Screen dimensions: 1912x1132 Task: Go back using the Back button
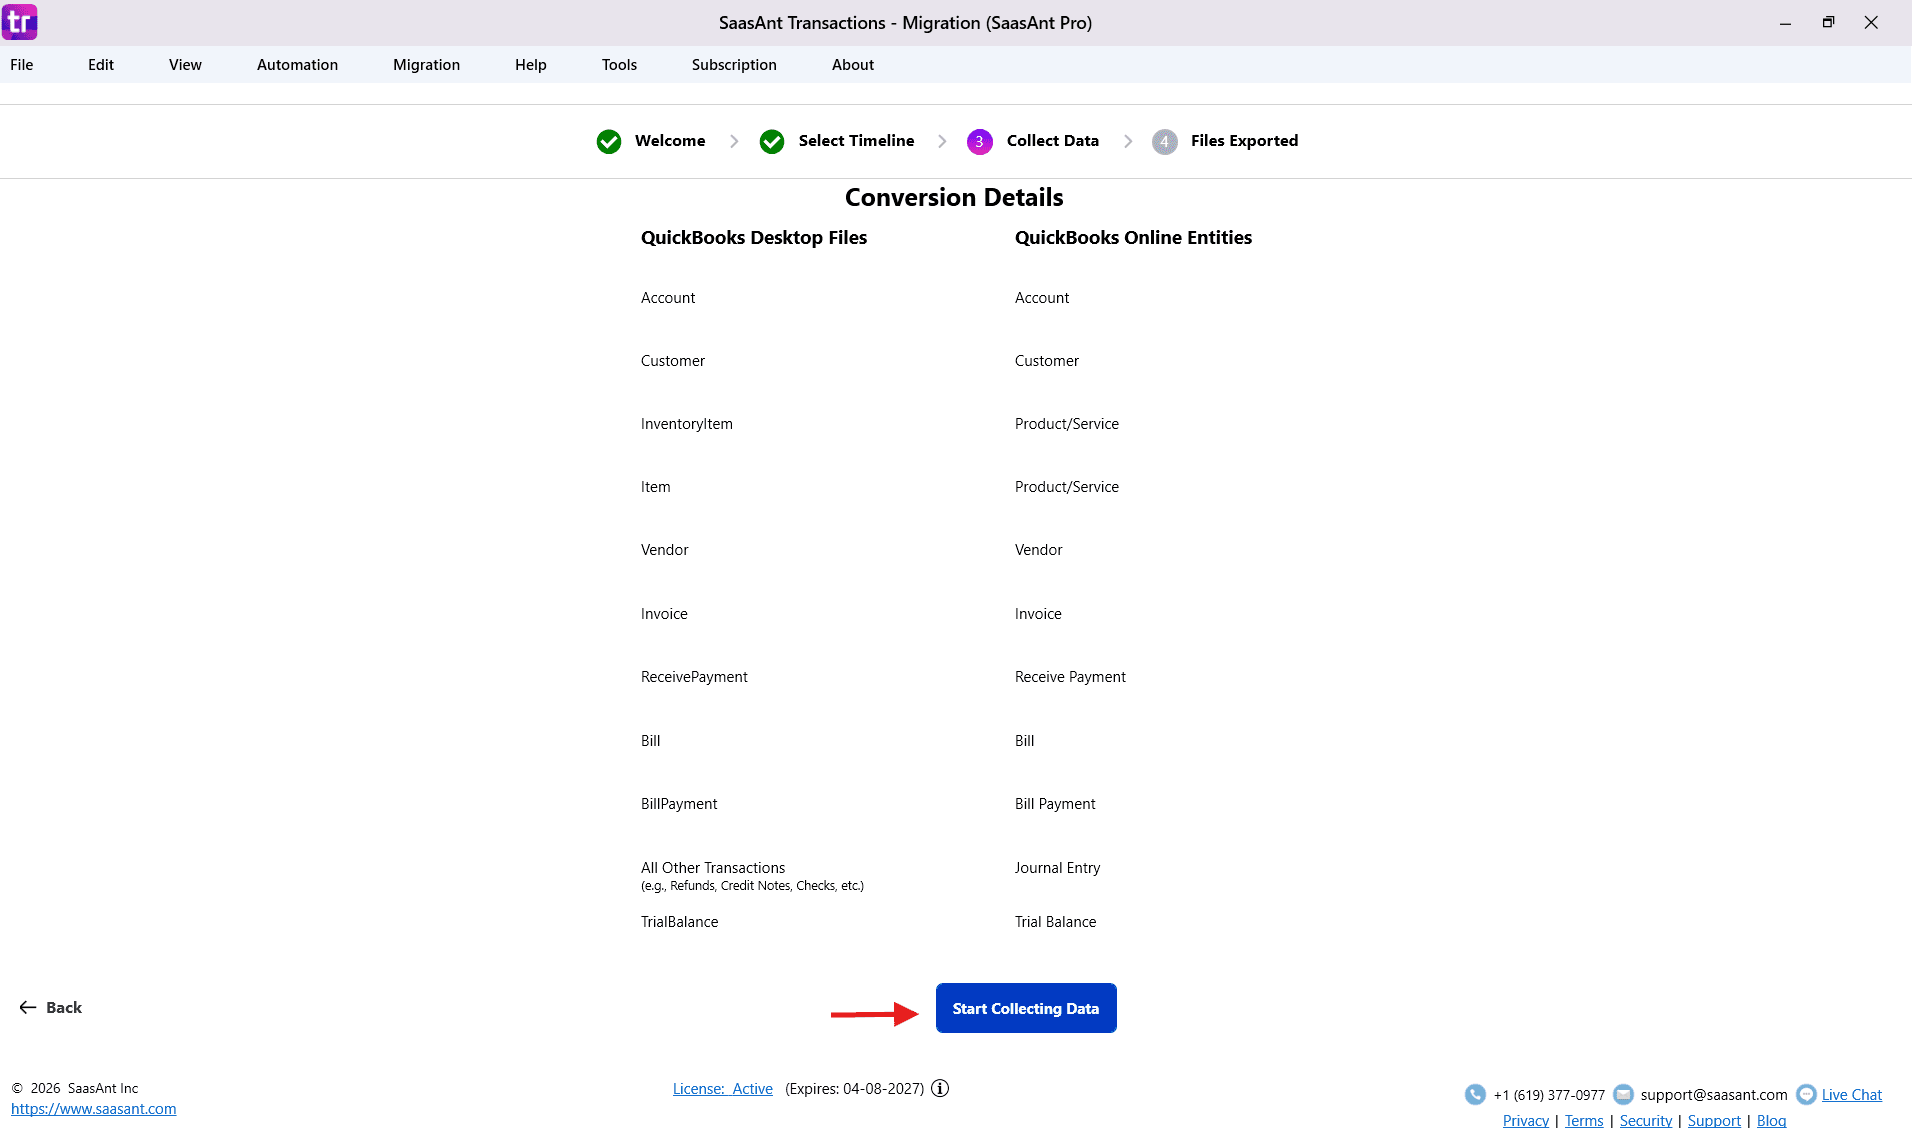click(x=51, y=1007)
